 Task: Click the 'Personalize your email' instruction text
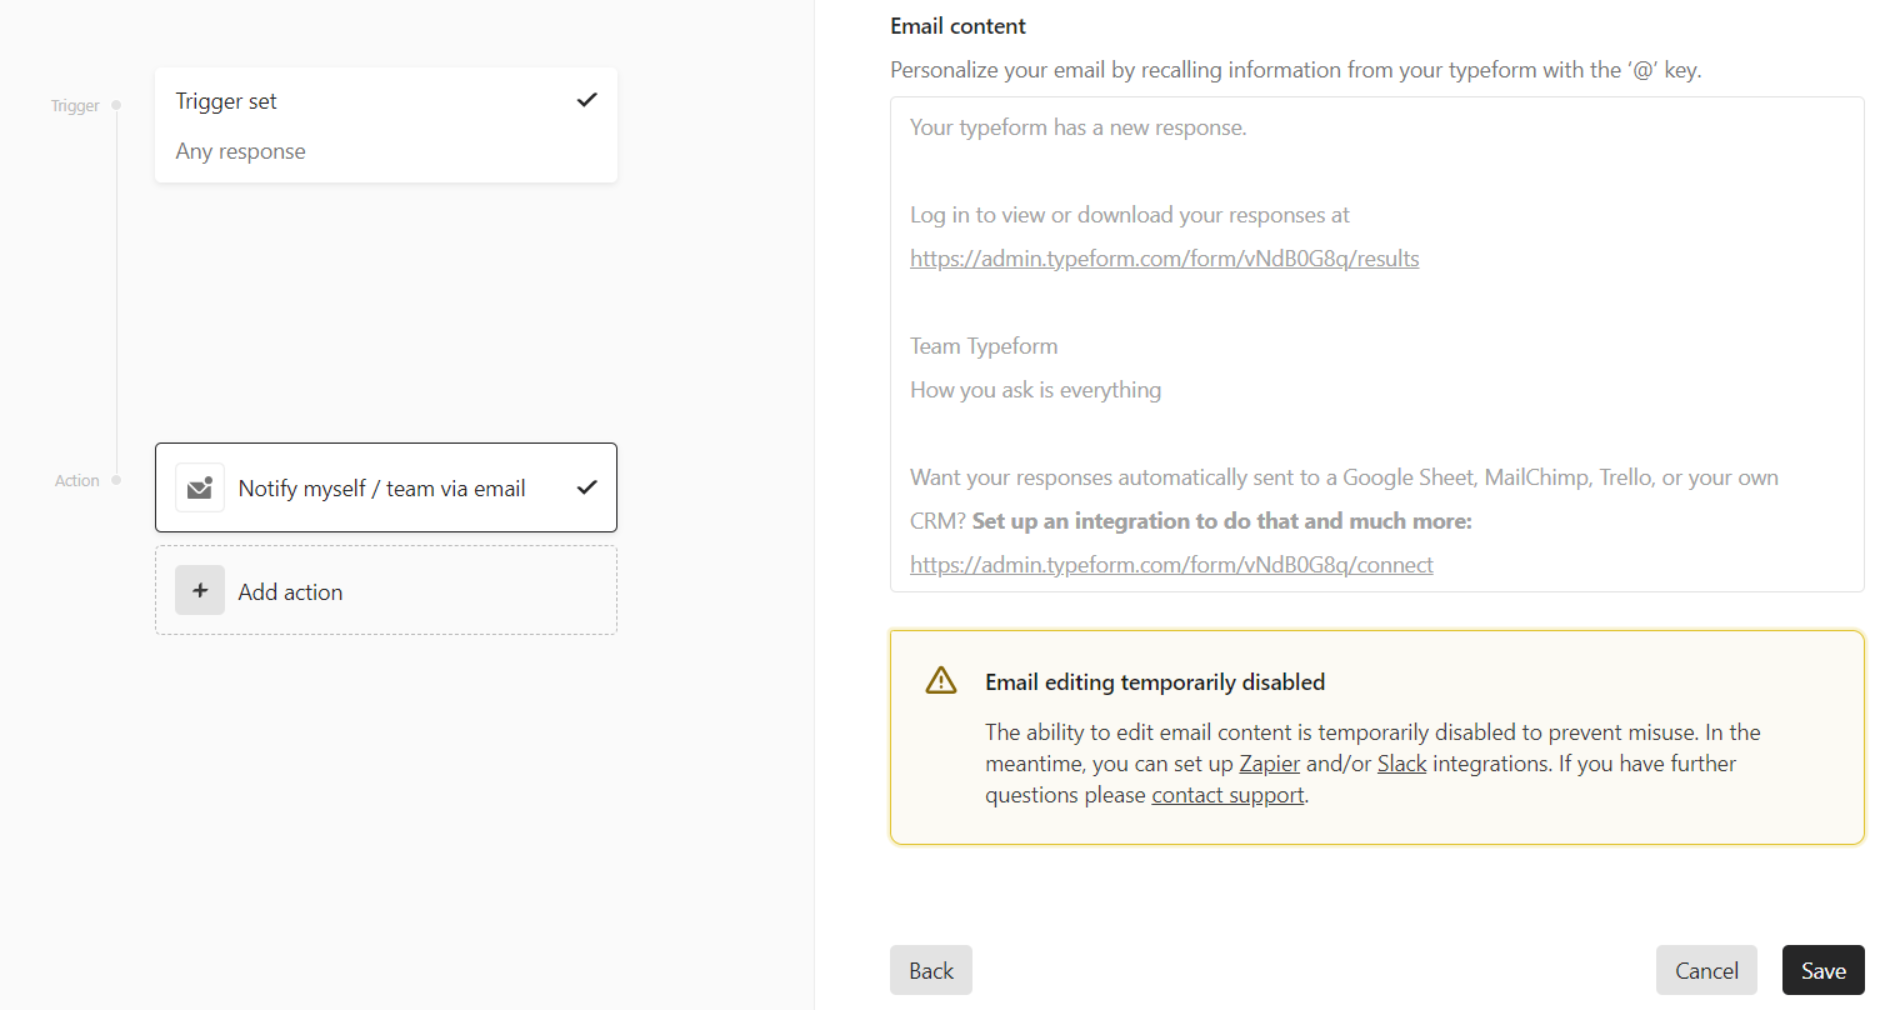1295,70
